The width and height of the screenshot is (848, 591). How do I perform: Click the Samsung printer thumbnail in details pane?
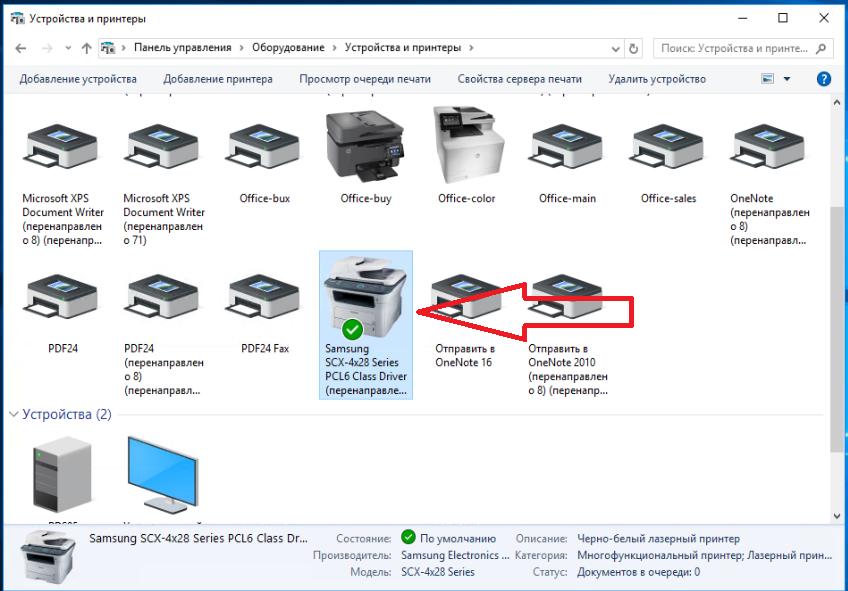click(x=48, y=557)
